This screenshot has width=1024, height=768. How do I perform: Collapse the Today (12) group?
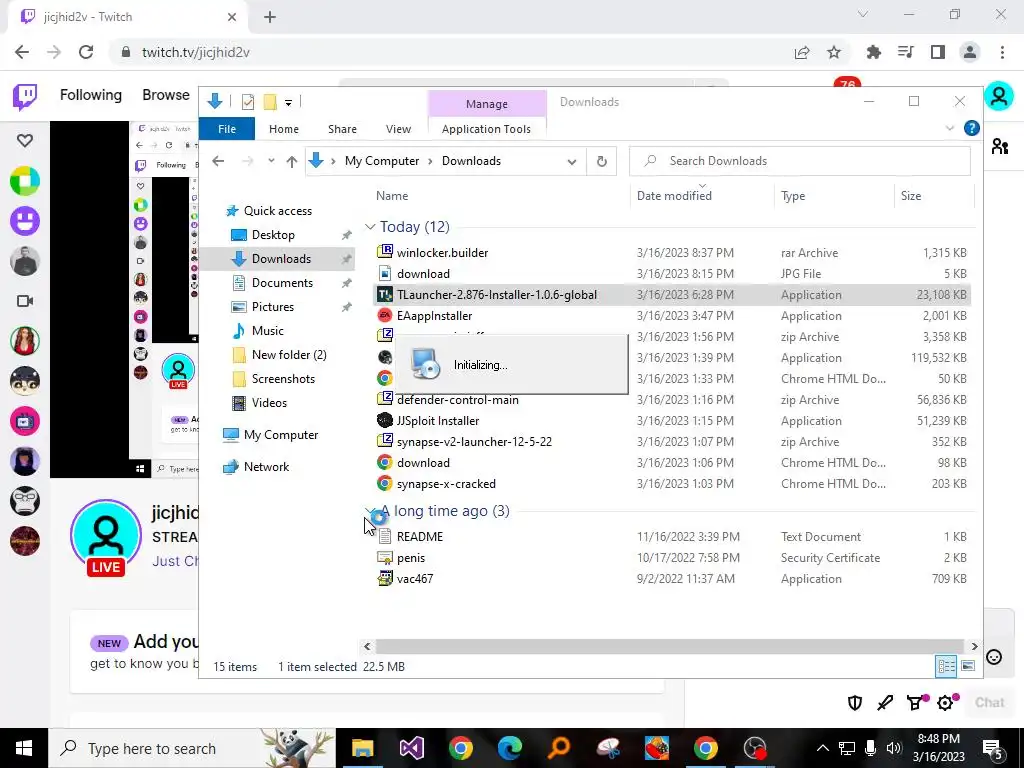pos(370,227)
